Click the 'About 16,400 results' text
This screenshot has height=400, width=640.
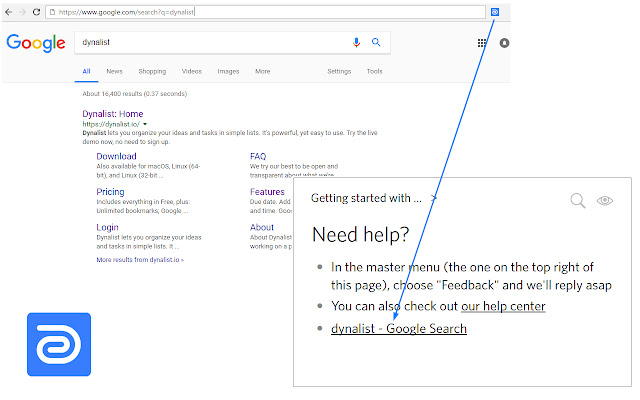pyautogui.click(x=135, y=94)
